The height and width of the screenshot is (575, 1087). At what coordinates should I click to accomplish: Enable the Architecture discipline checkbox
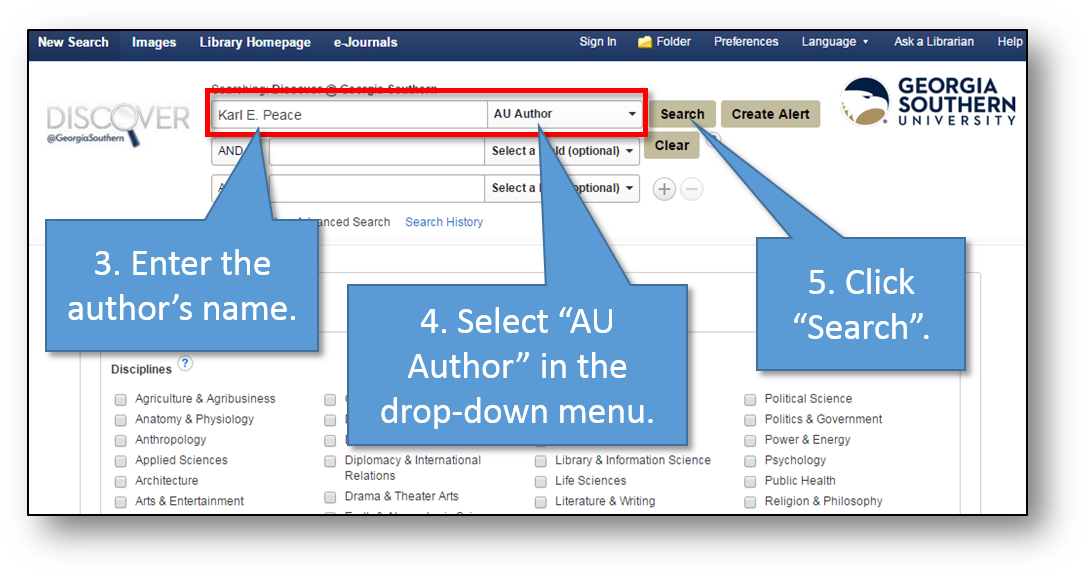[x=121, y=481]
